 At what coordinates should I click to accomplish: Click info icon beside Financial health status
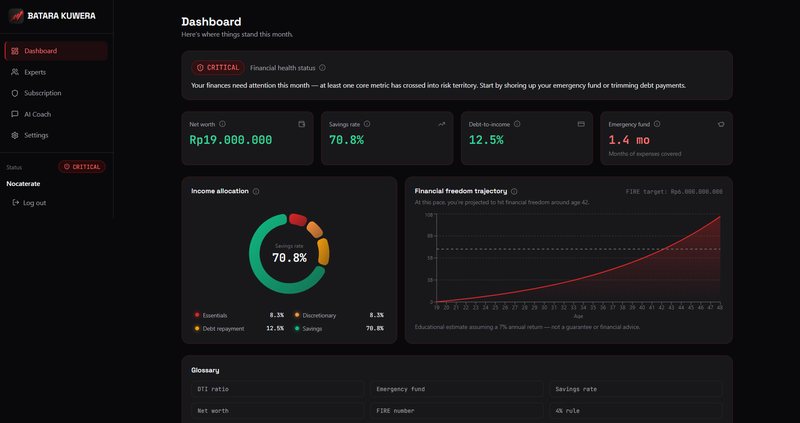tap(322, 68)
